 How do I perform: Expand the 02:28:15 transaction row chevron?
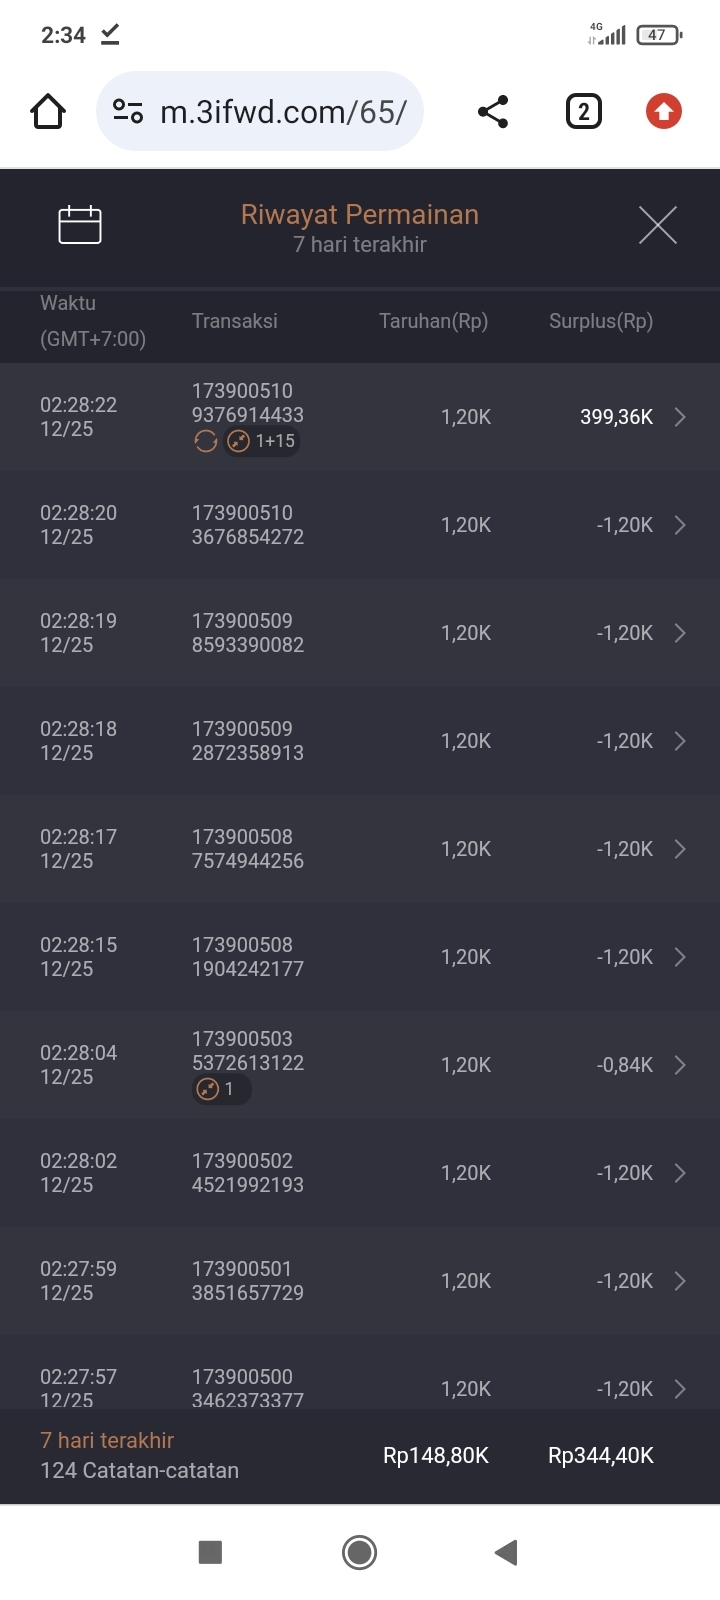(680, 957)
